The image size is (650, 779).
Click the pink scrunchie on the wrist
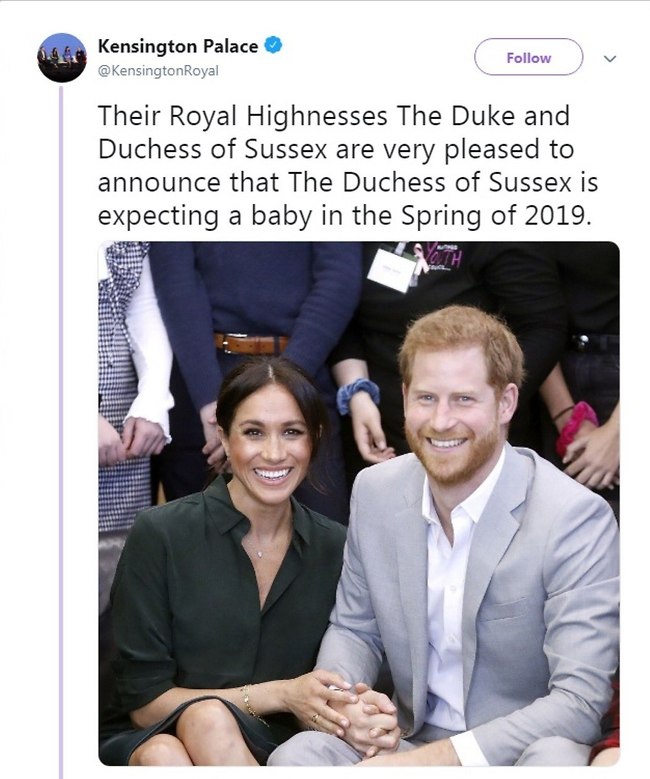[x=575, y=427]
